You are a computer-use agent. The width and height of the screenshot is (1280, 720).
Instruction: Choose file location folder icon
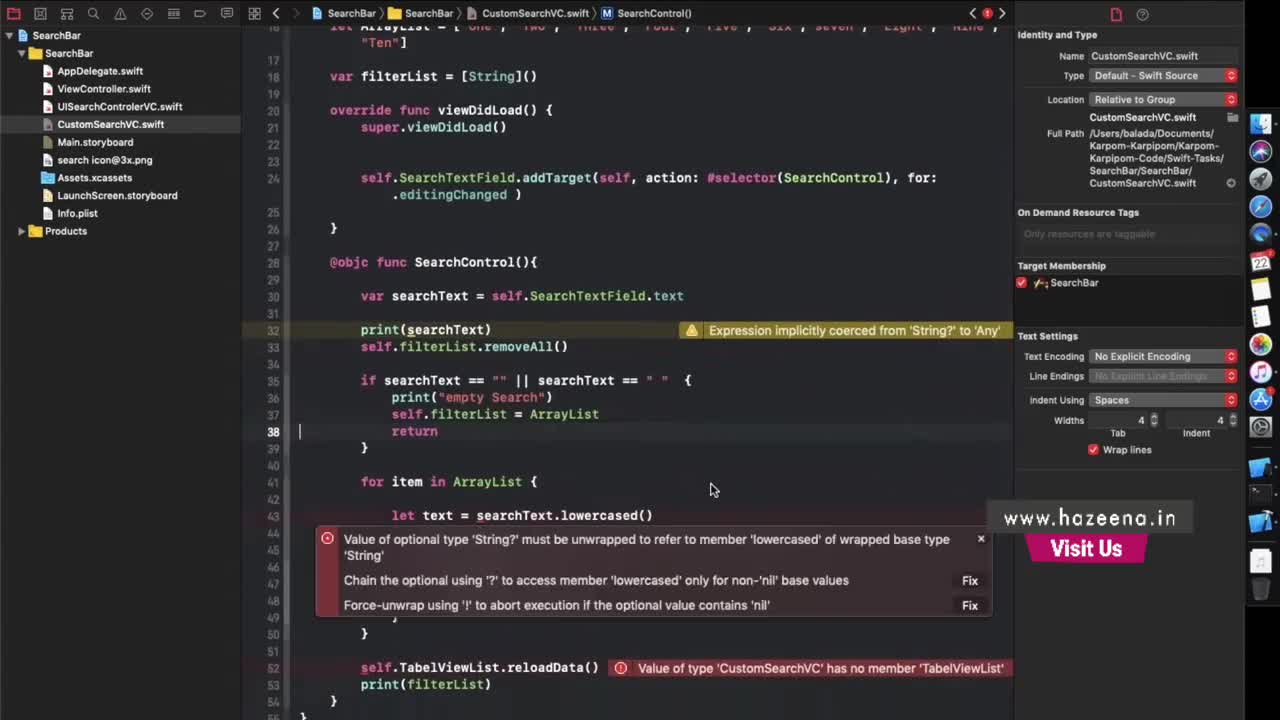tap(1232, 117)
